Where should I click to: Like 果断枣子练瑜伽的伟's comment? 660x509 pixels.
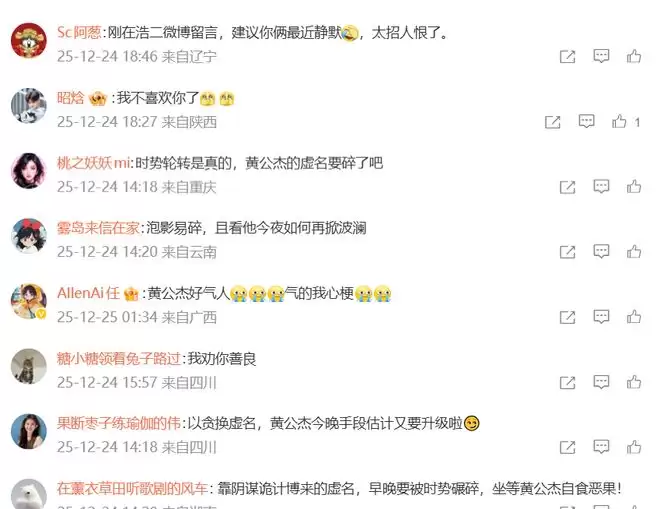634,447
